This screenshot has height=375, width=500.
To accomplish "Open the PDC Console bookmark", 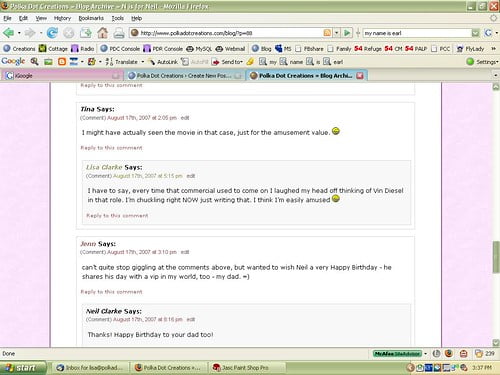I will pos(120,49).
